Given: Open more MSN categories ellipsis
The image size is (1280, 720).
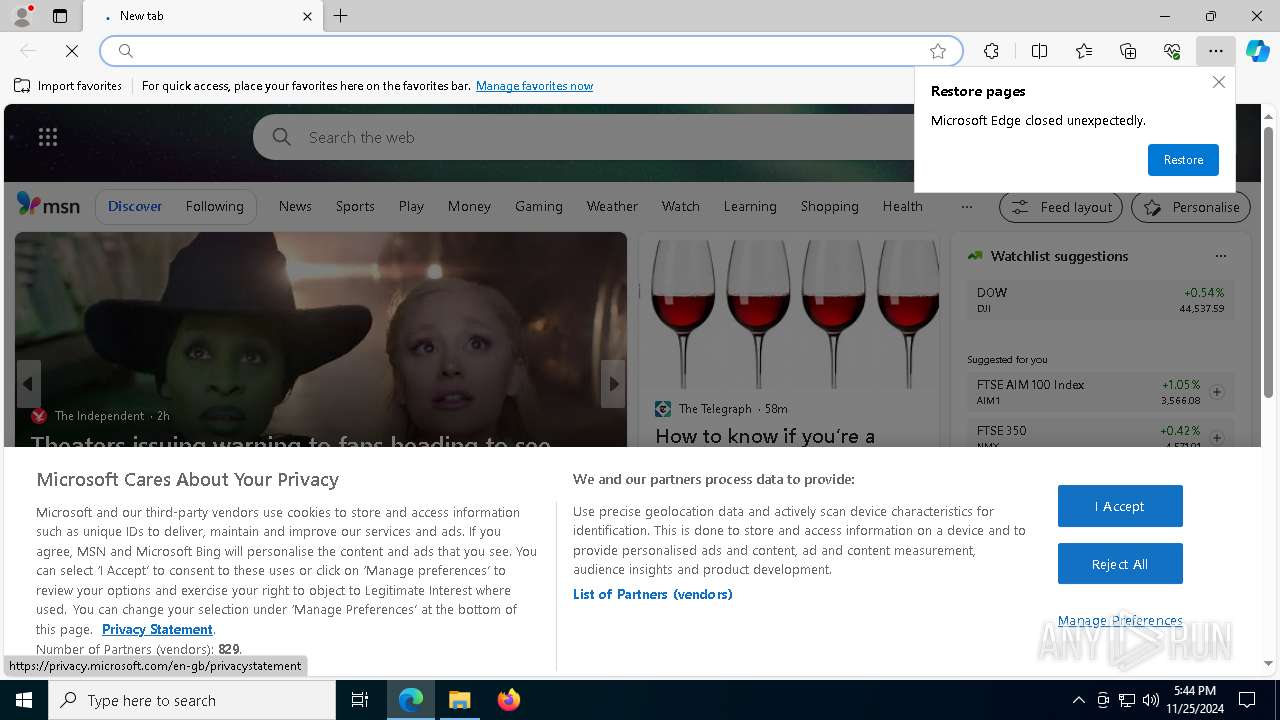Looking at the screenshot, I should pos(966,206).
